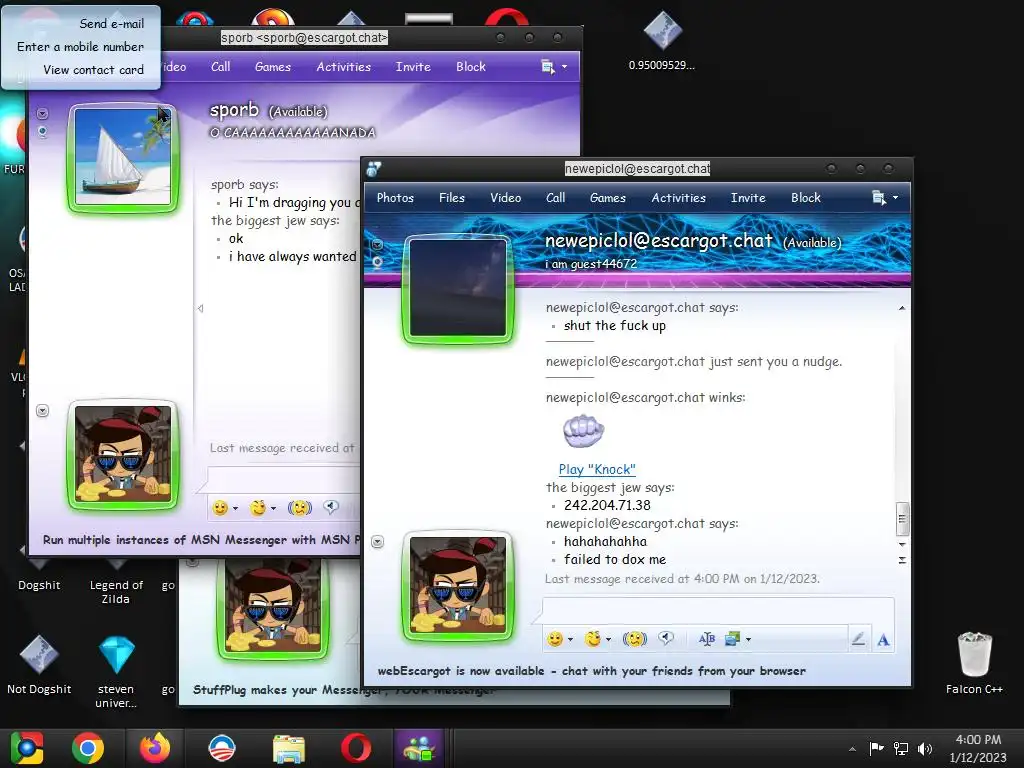Switch to text typing mode in newepiclol chat
The height and width of the screenshot is (768, 1024).
point(883,639)
